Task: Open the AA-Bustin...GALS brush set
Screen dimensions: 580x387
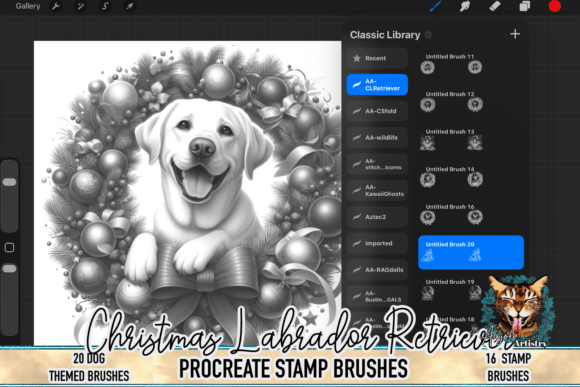Action: coord(377,296)
